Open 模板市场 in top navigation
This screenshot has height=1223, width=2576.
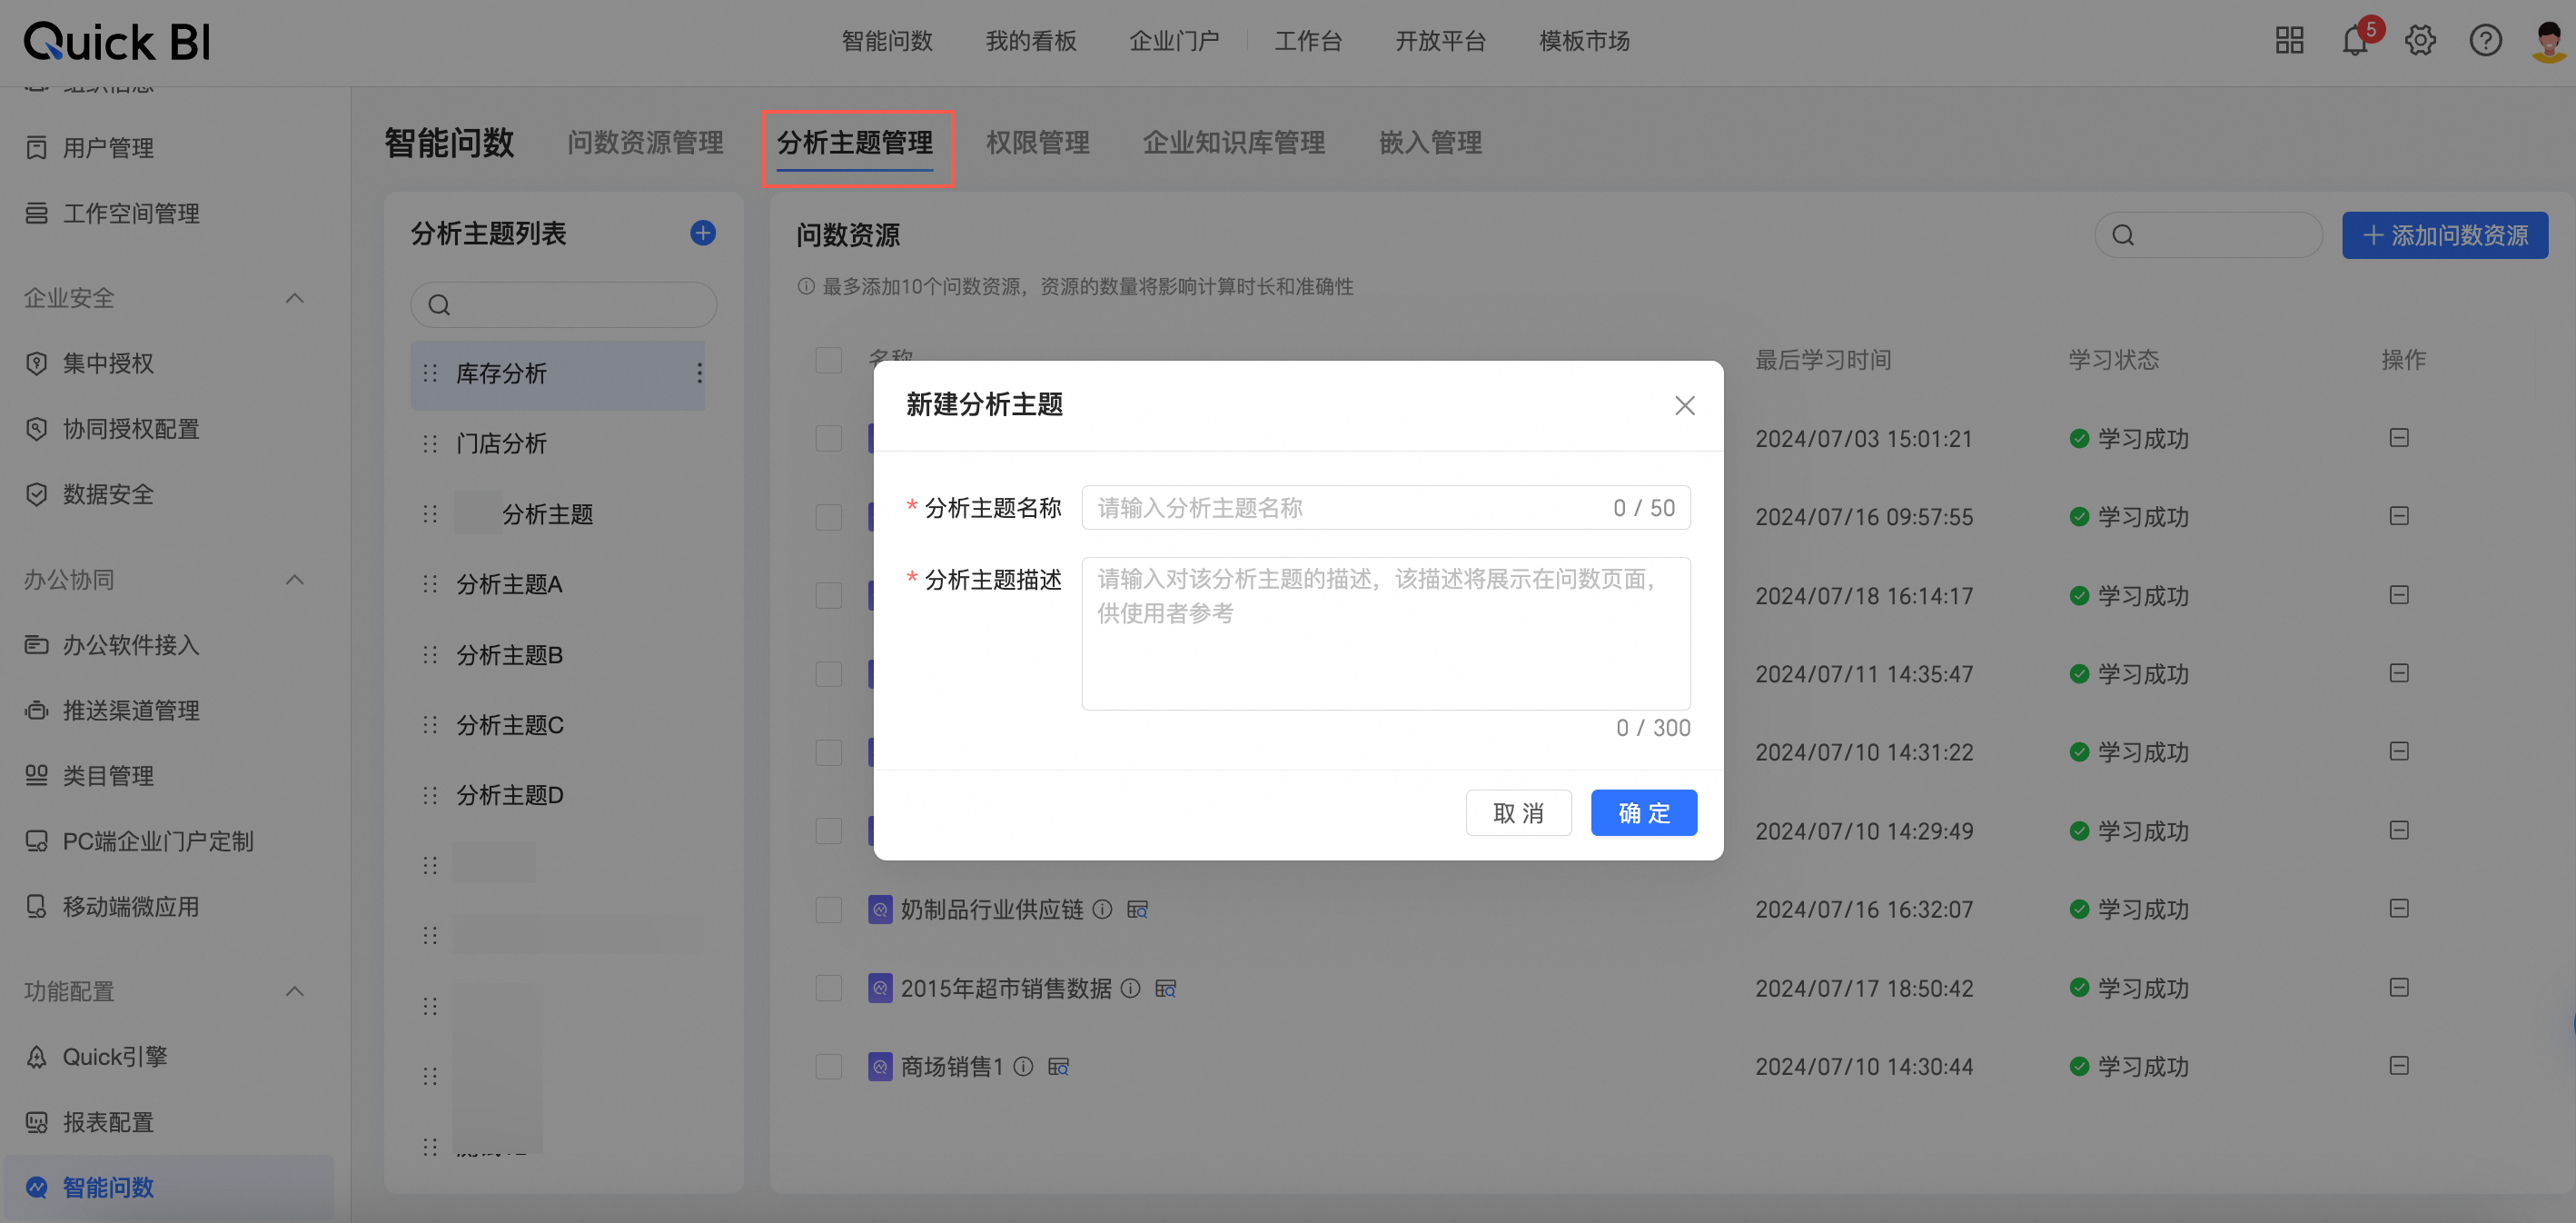(x=1584, y=41)
